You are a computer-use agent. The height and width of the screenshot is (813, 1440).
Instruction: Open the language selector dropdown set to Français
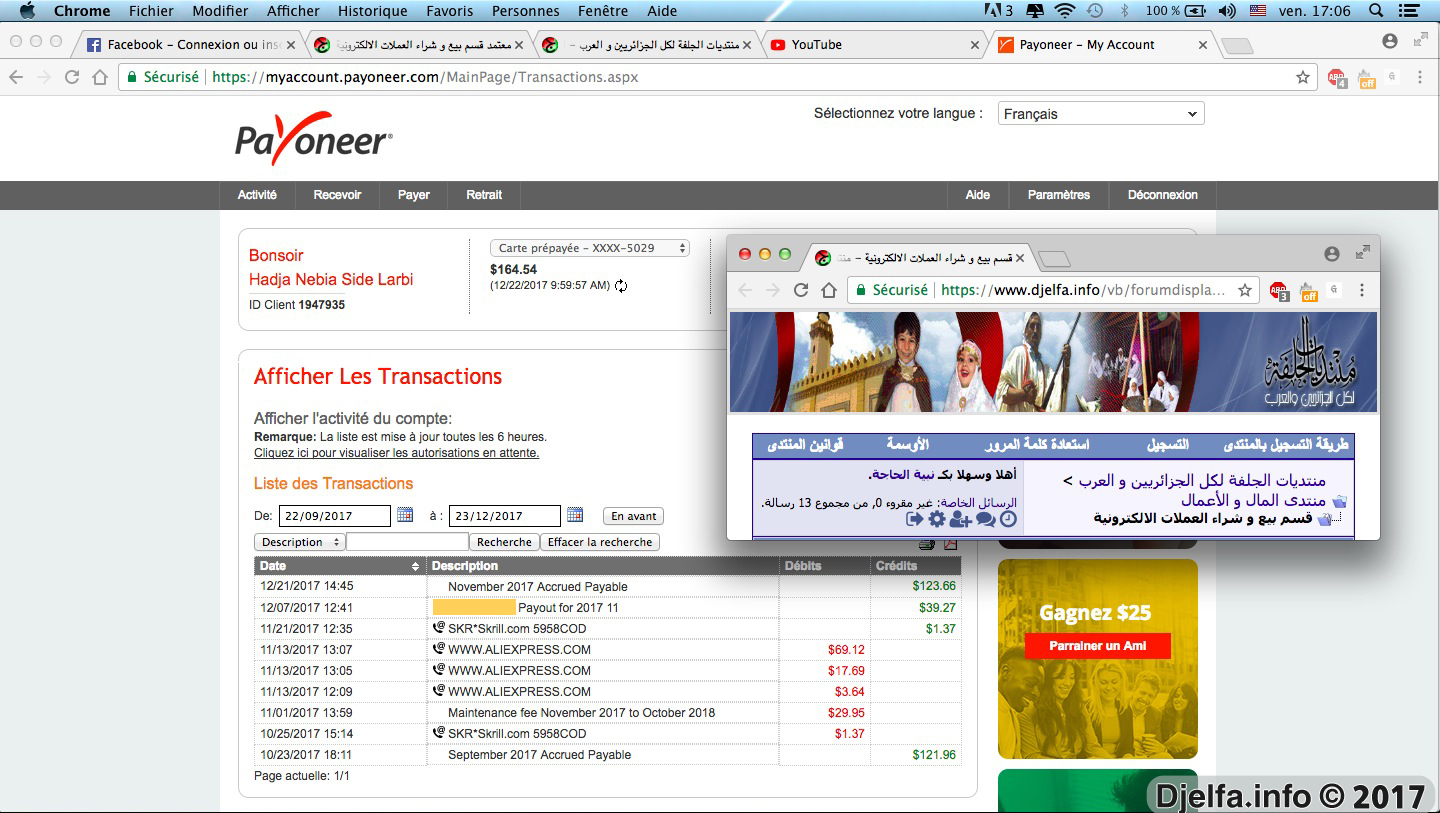click(1101, 114)
